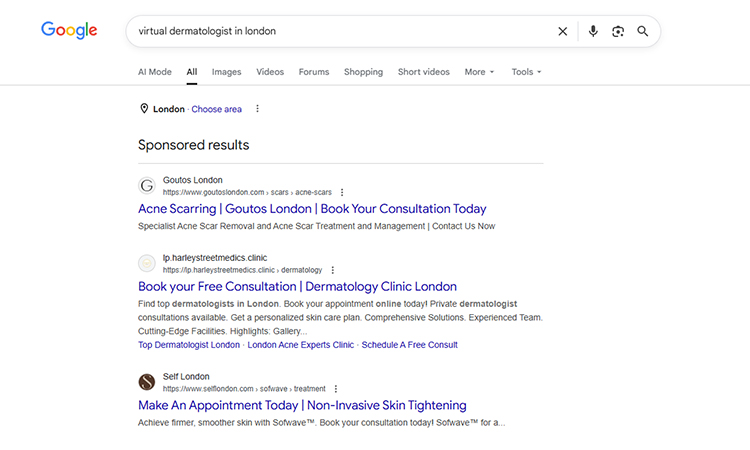Switch to the AI Mode tab
Viewport: 750px width, 450px height.
154,72
